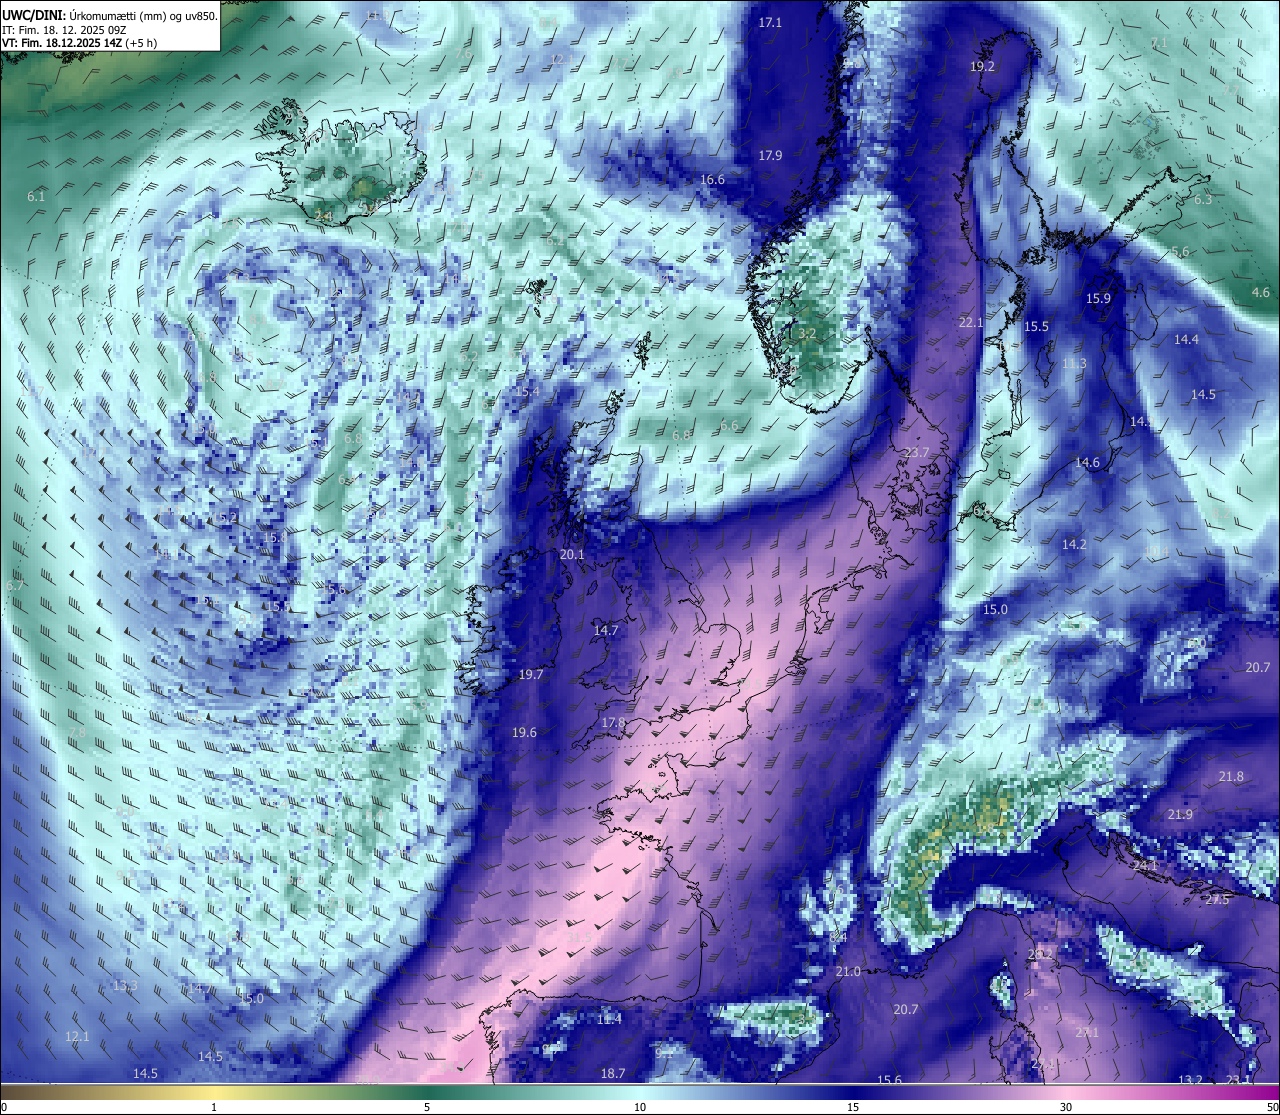Click the 3.2 value over Norway
This screenshot has width=1280, height=1115.
coord(808,333)
